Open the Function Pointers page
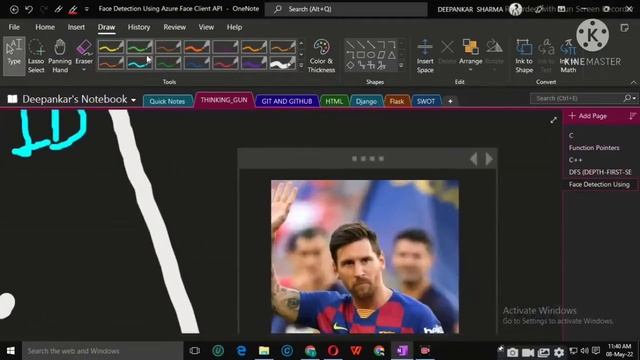Viewport: 640px width, 360px height. 594,148
